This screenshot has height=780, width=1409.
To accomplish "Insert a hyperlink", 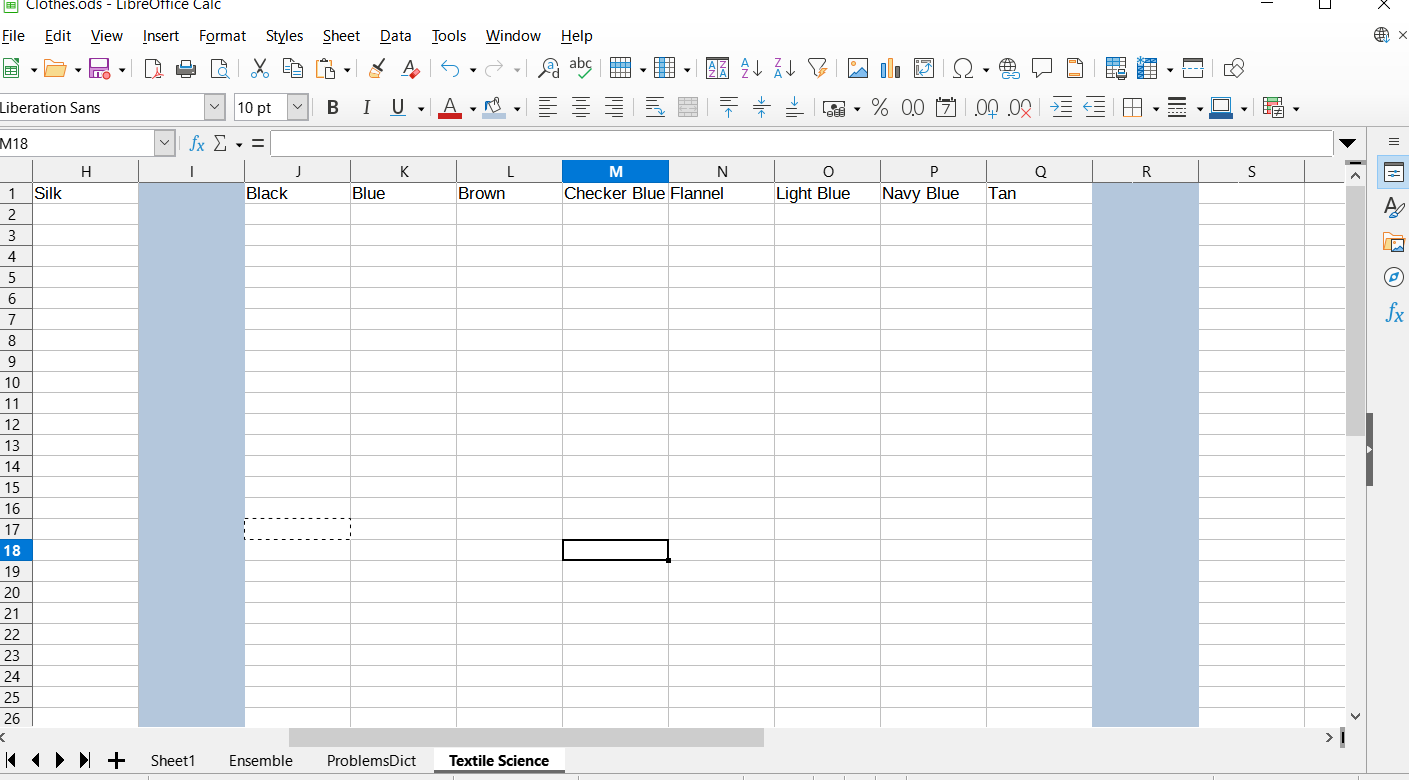I will (1009, 68).
